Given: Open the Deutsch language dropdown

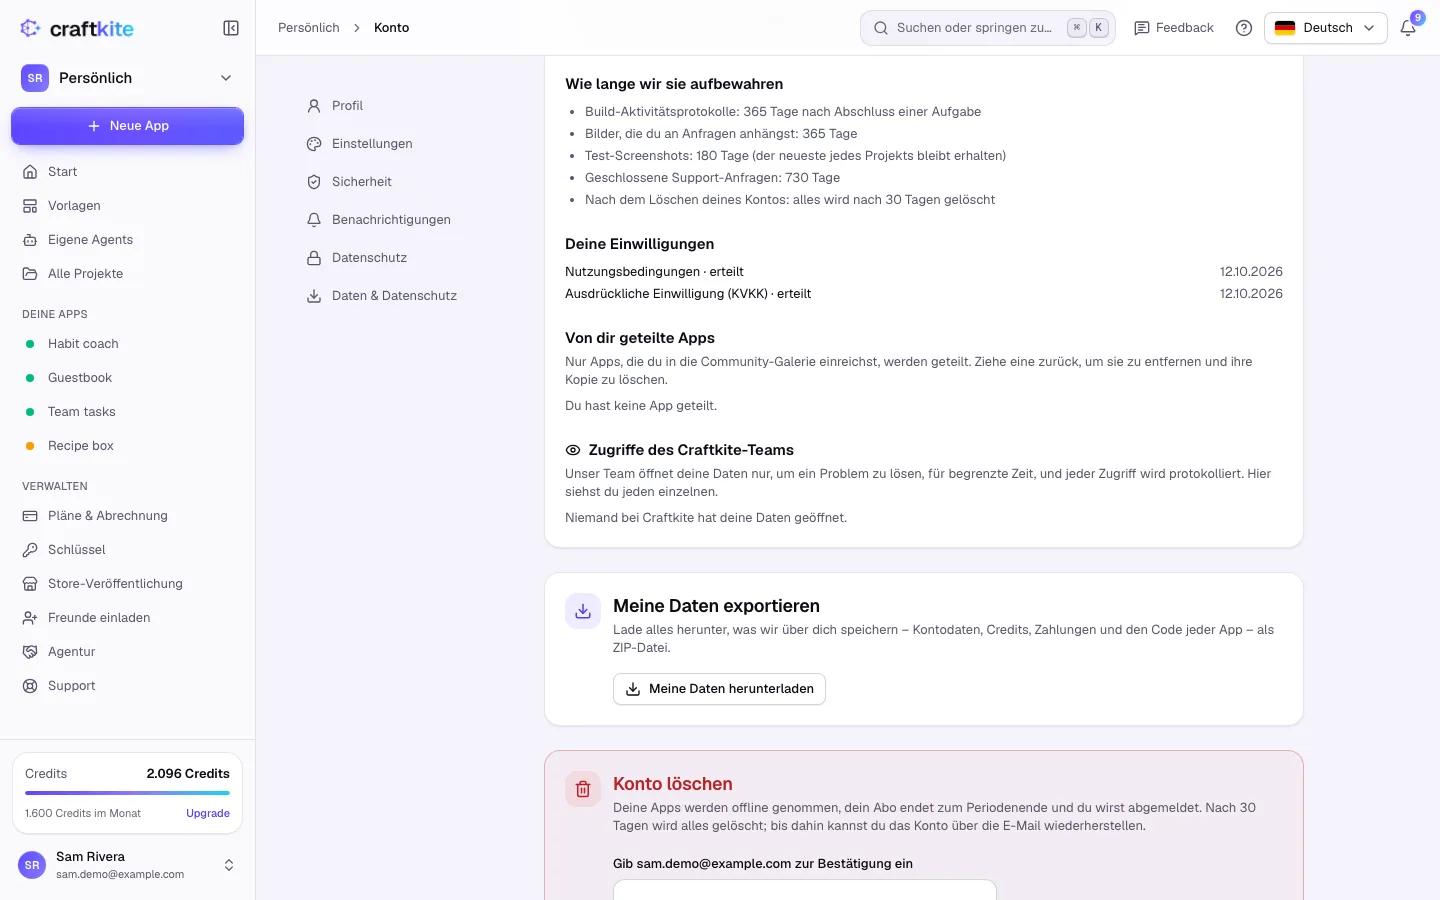Looking at the screenshot, I should click(1326, 28).
